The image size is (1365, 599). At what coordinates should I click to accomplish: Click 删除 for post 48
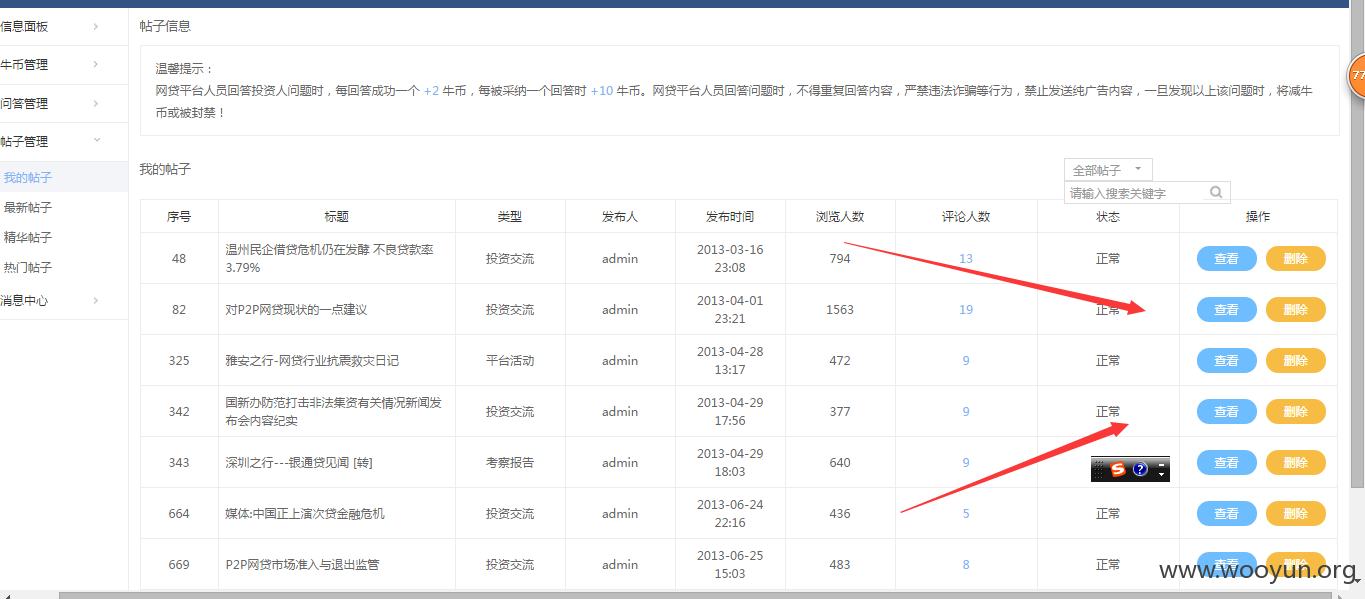(x=1295, y=259)
